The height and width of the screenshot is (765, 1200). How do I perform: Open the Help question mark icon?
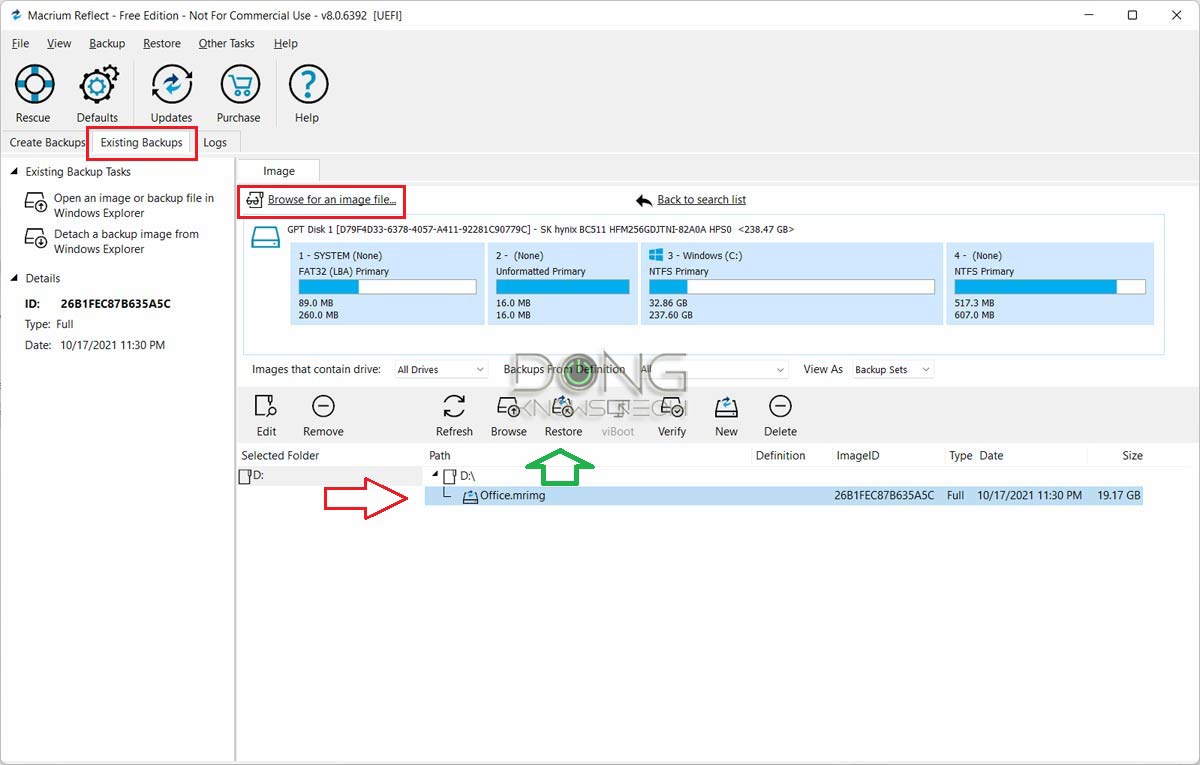coord(307,94)
